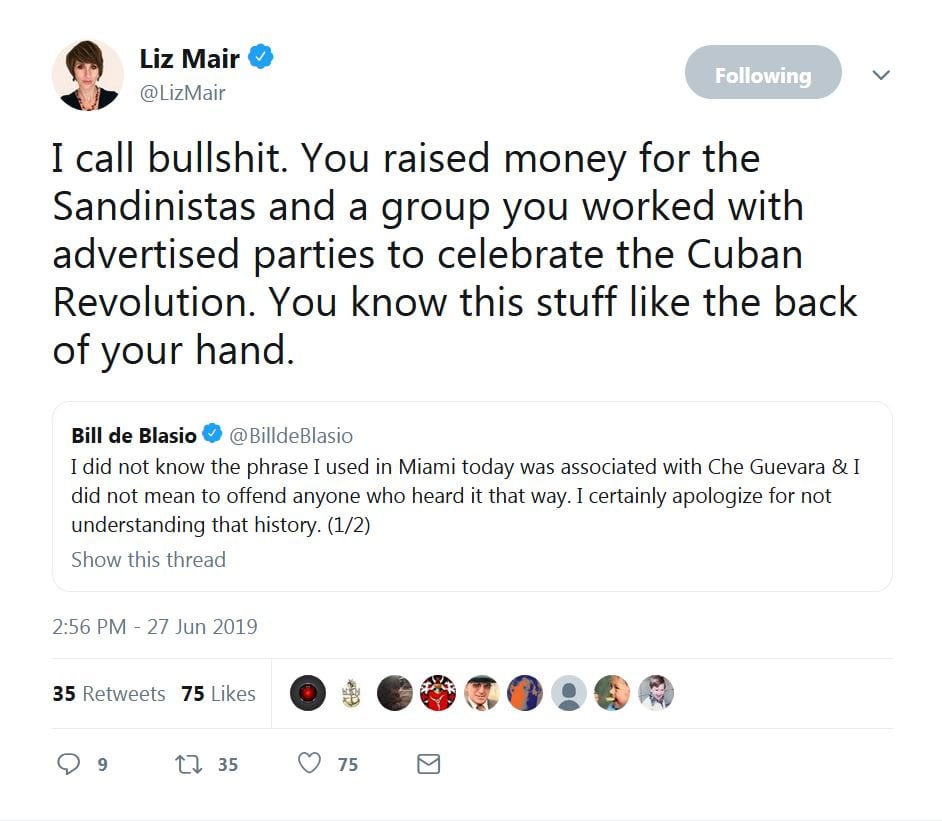942x821 pixels.
Task: Like the tweet with the heart icon
Action: point(311,764)
